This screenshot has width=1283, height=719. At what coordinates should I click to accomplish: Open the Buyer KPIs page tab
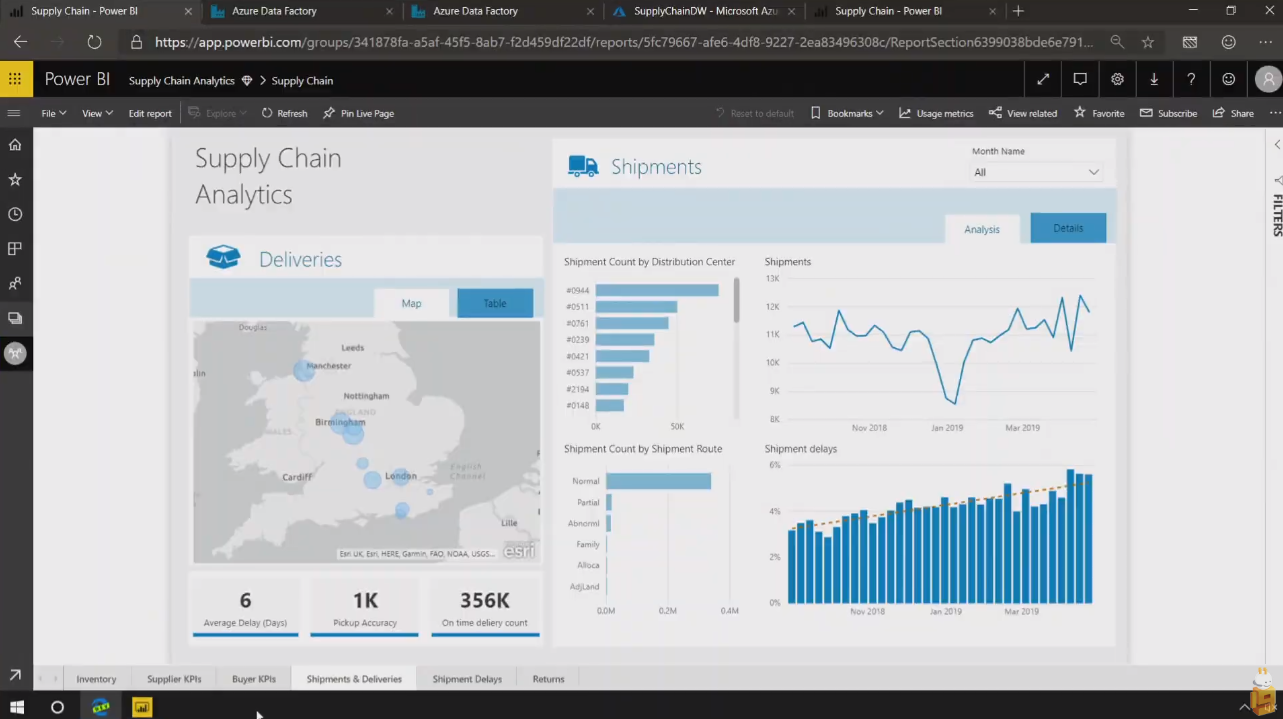pyautogui.click(x=254, y=679)
